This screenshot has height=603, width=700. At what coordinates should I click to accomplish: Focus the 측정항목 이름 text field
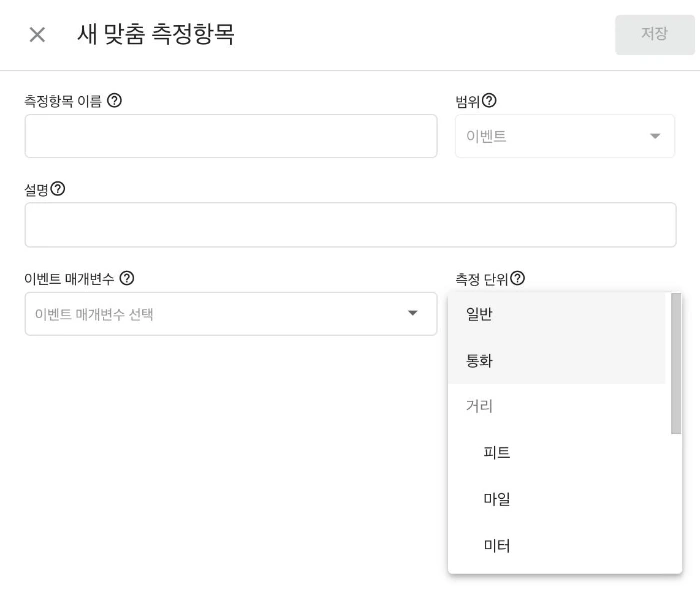pos(230,136)
